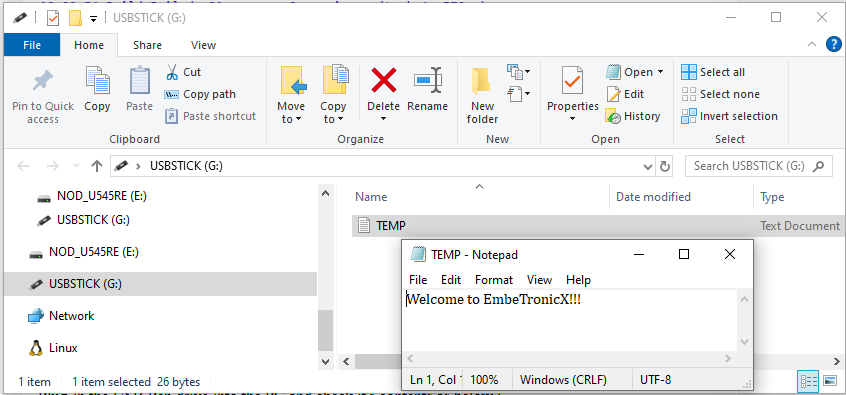The height and width of the screenshot is (395, 846).
Task: Open Notepad Edit menu
Action: [451, 280]
